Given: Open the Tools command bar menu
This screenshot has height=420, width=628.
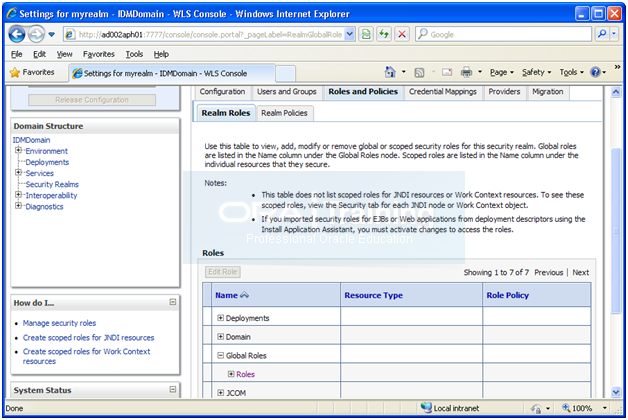Looking at the screenshot, I should coord(571,72).
